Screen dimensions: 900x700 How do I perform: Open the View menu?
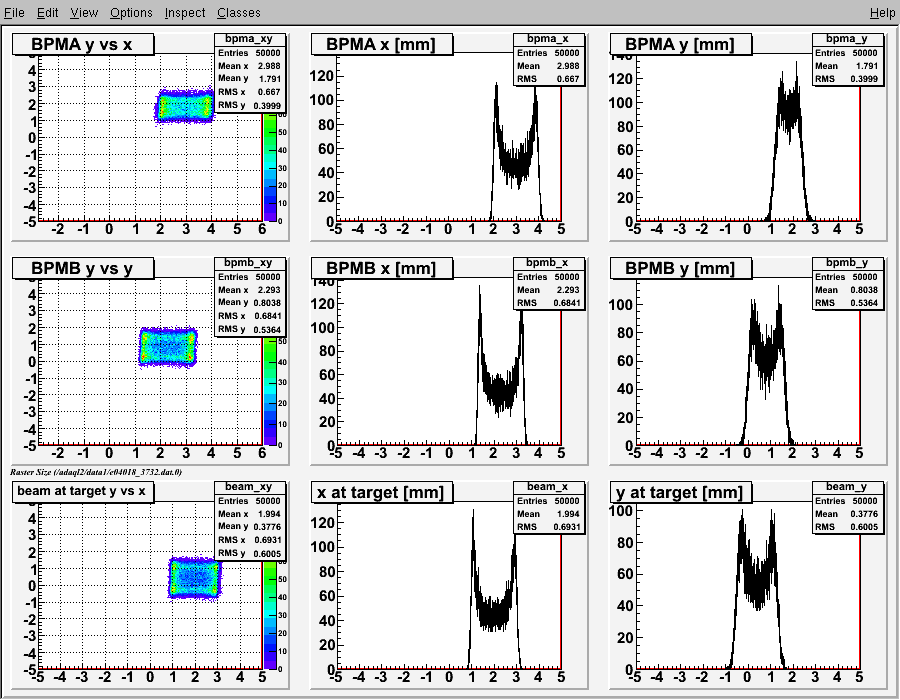pos(84,13)
